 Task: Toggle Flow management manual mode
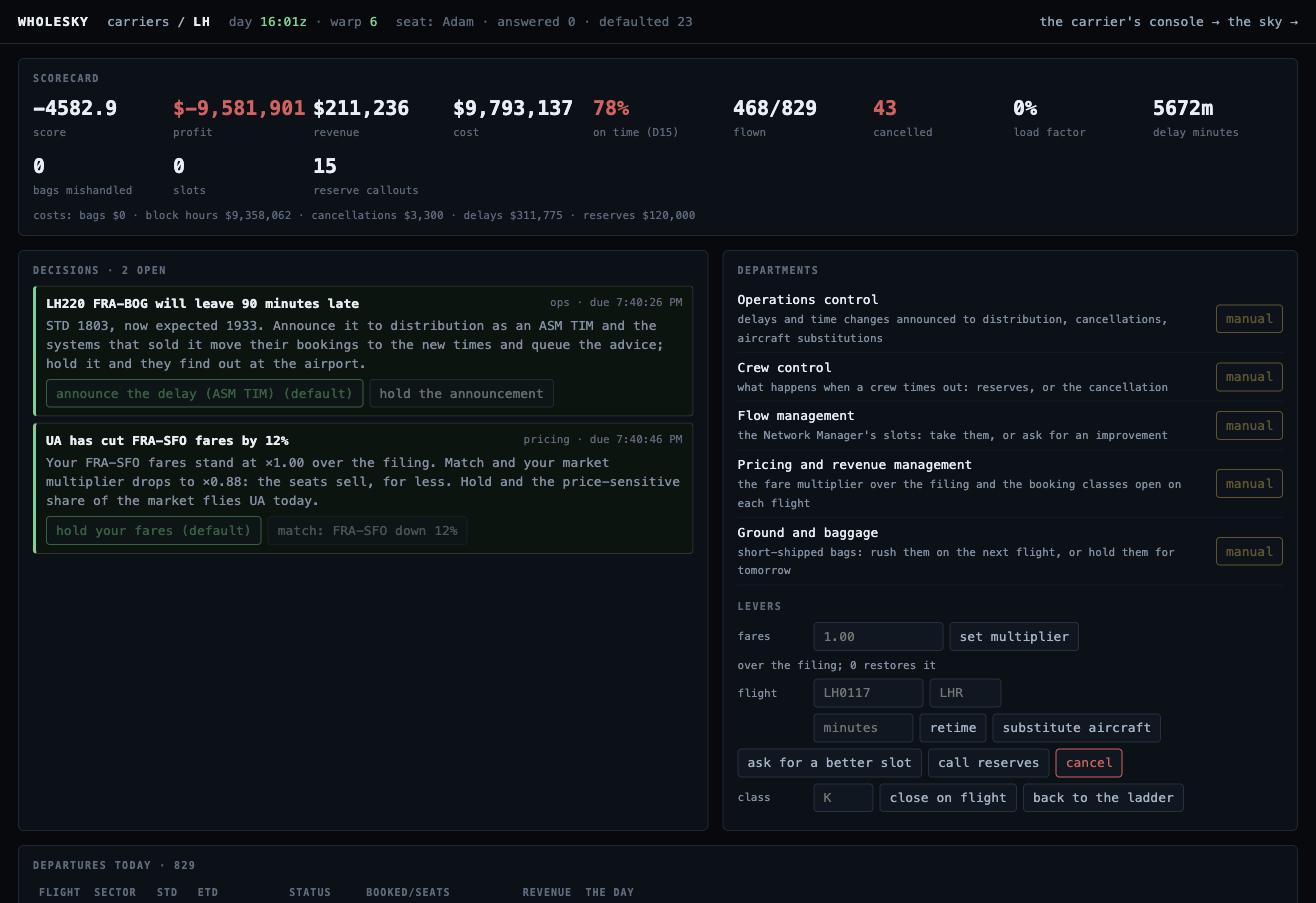click(x=1249, y=426)
